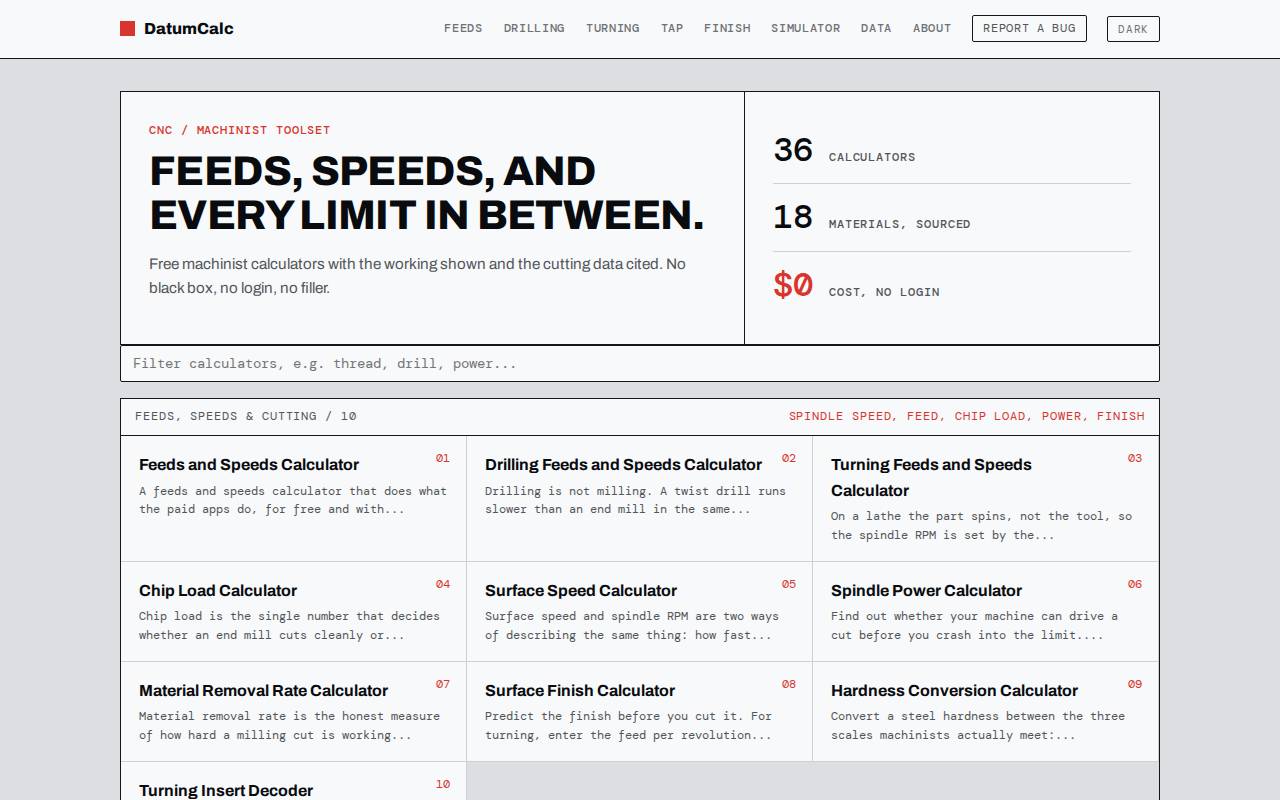Open the Hardness Conversion Calculator
Viewport: 1280px width, 800px height.
pos(986,712)
